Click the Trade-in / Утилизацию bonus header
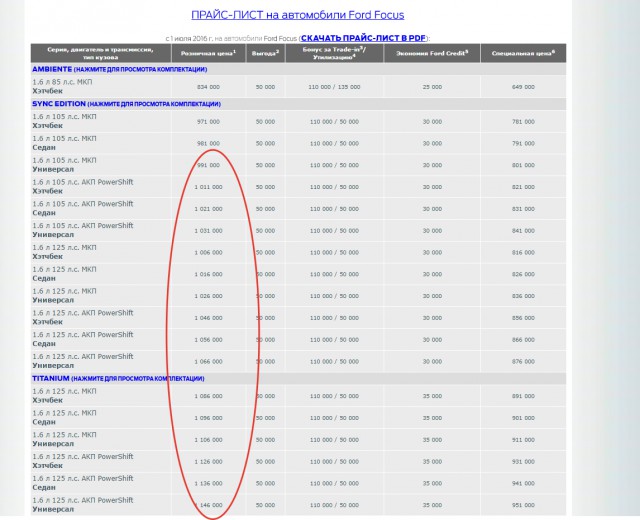The image size is (640, 520). click(x=334, y=53)
